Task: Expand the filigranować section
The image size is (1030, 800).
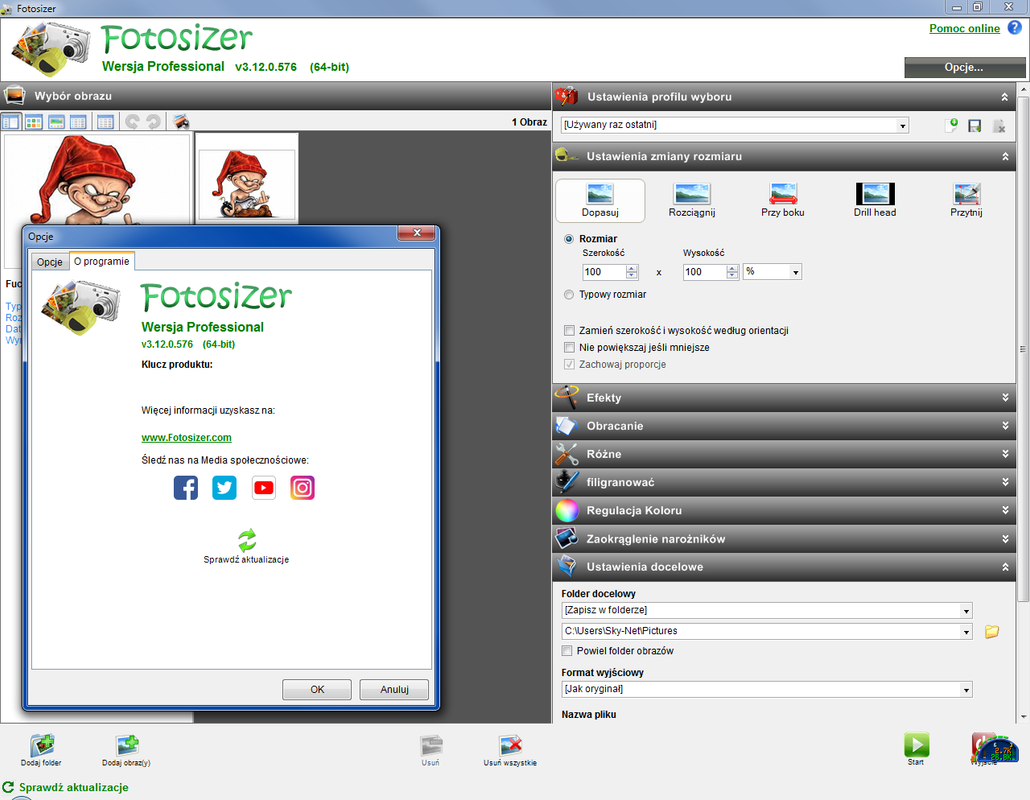Action: pyautogui.click(x=784, y=483)
